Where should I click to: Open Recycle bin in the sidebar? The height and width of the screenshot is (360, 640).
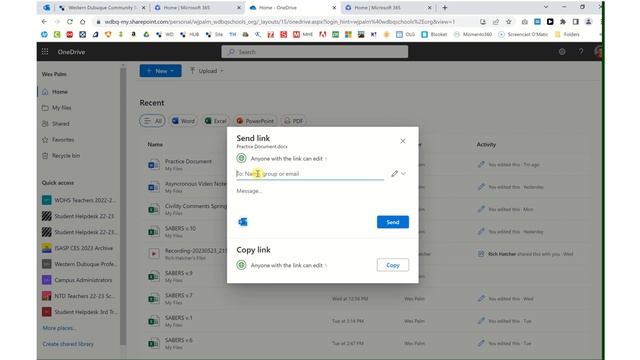click(66, 156)
